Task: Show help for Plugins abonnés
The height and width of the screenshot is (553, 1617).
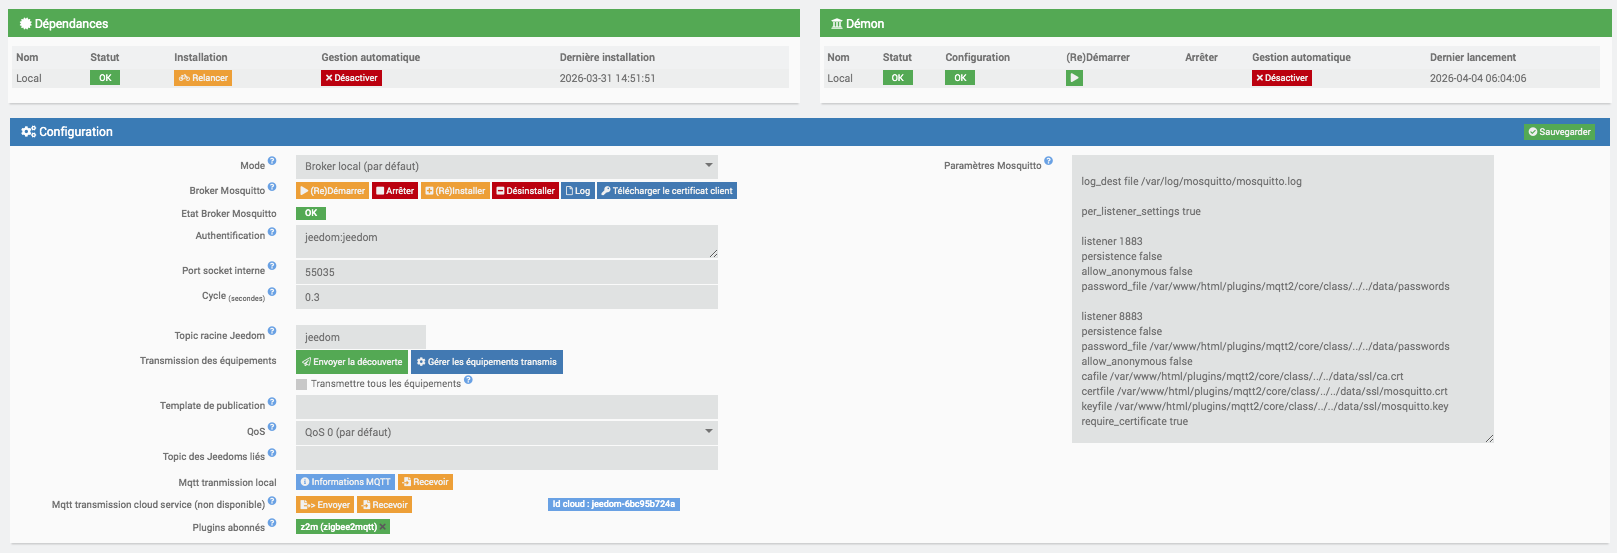Action: [272, 523]
